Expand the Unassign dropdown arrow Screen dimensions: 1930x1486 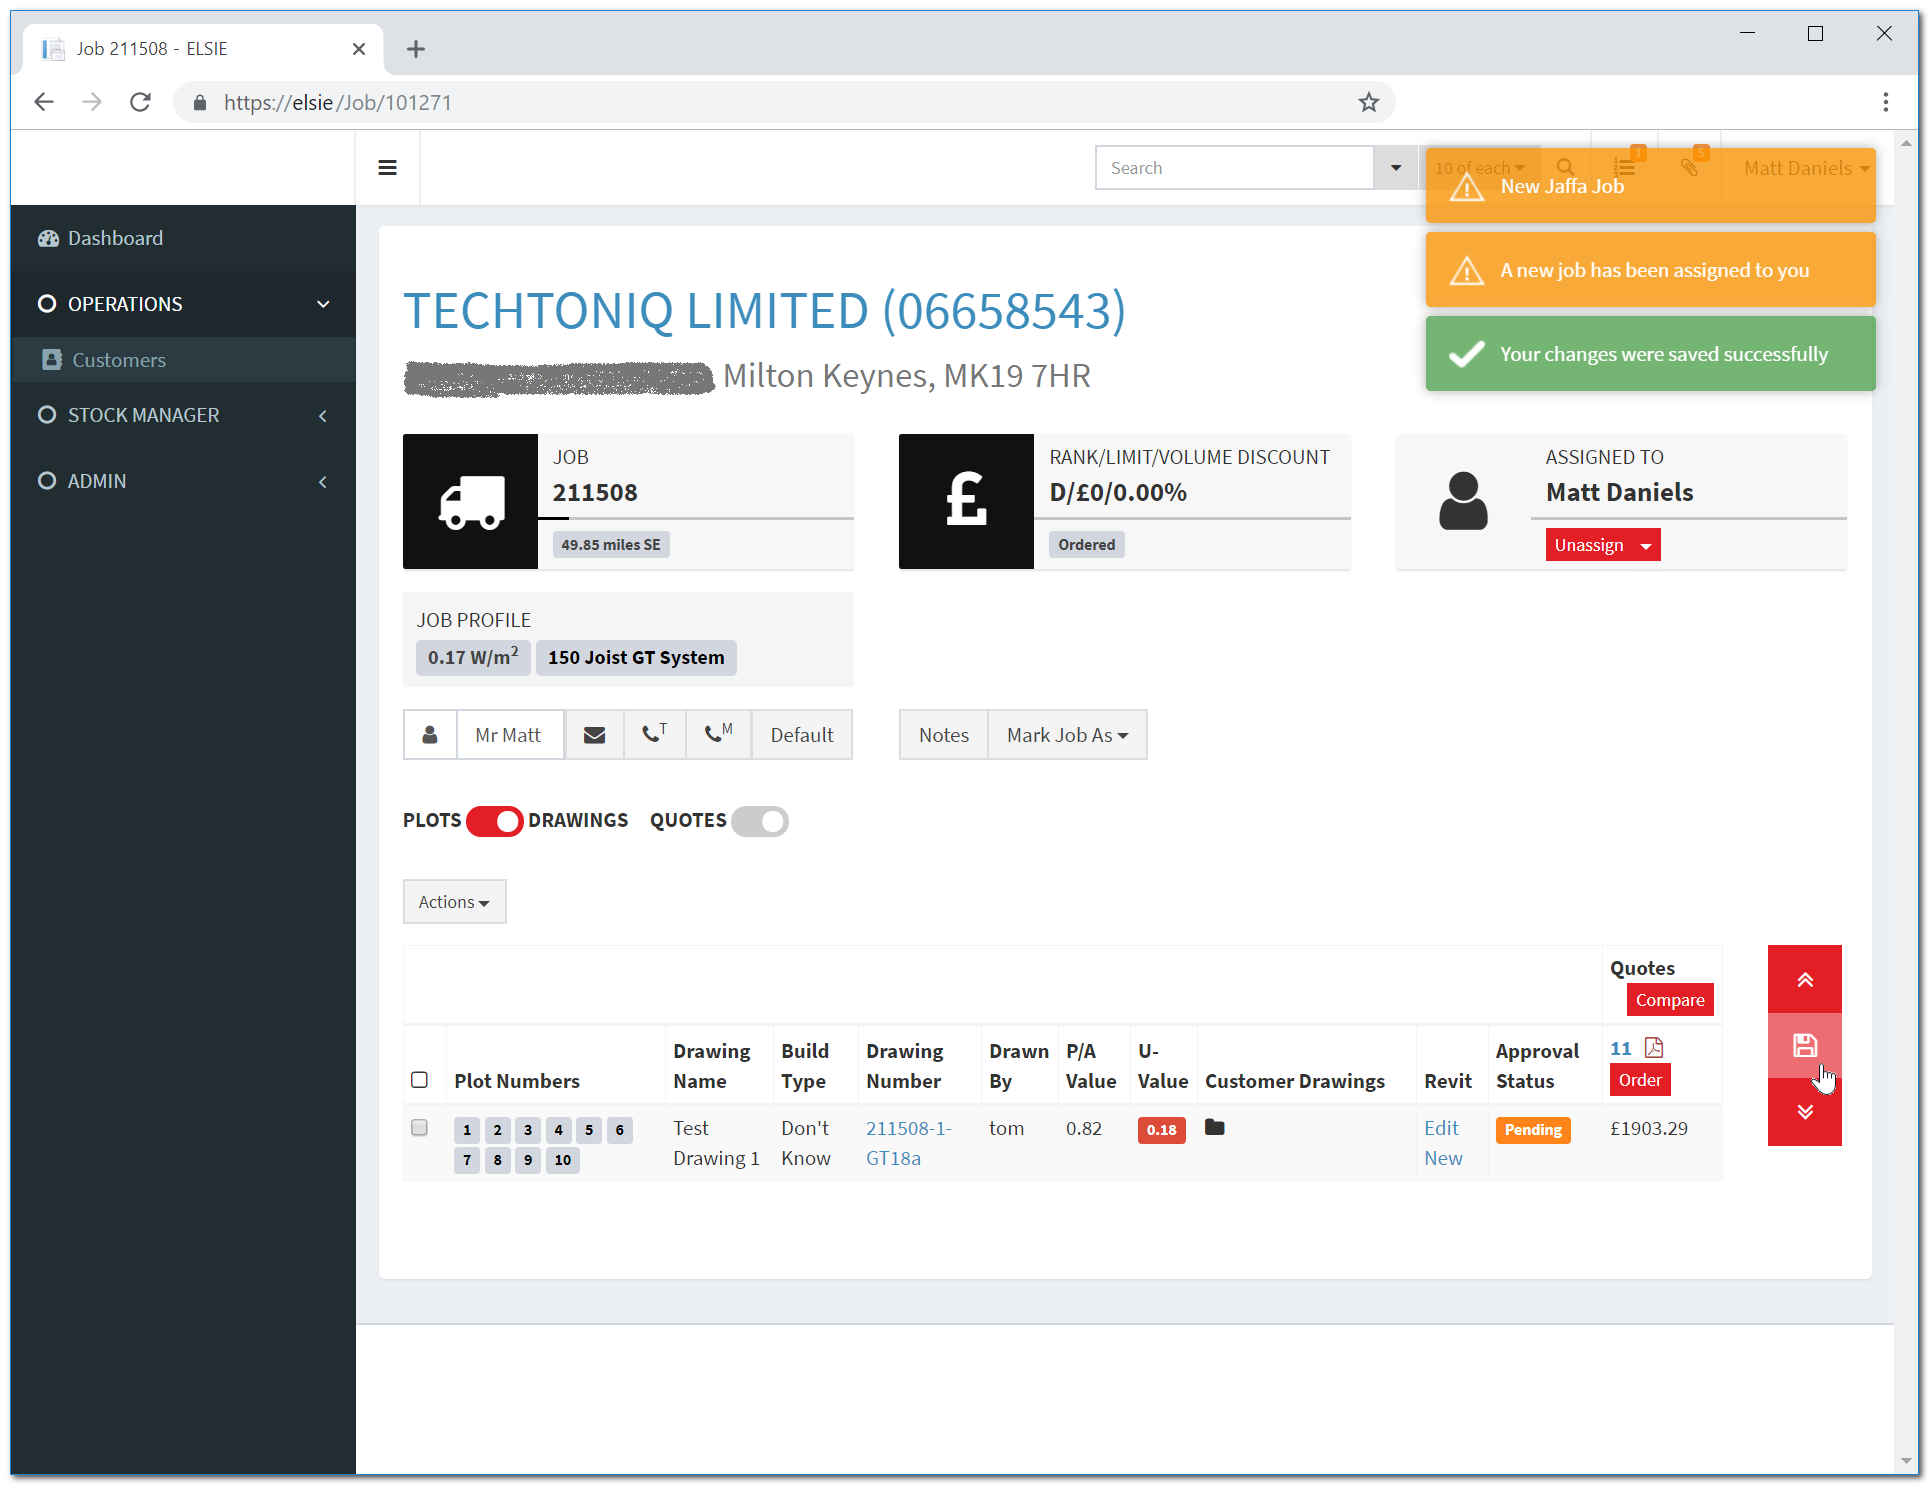point(1645,545)
